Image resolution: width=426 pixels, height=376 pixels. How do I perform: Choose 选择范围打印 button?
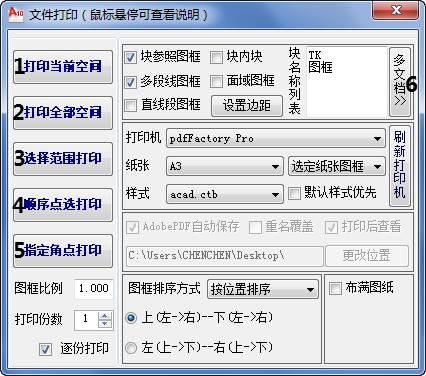coord(63,159)
